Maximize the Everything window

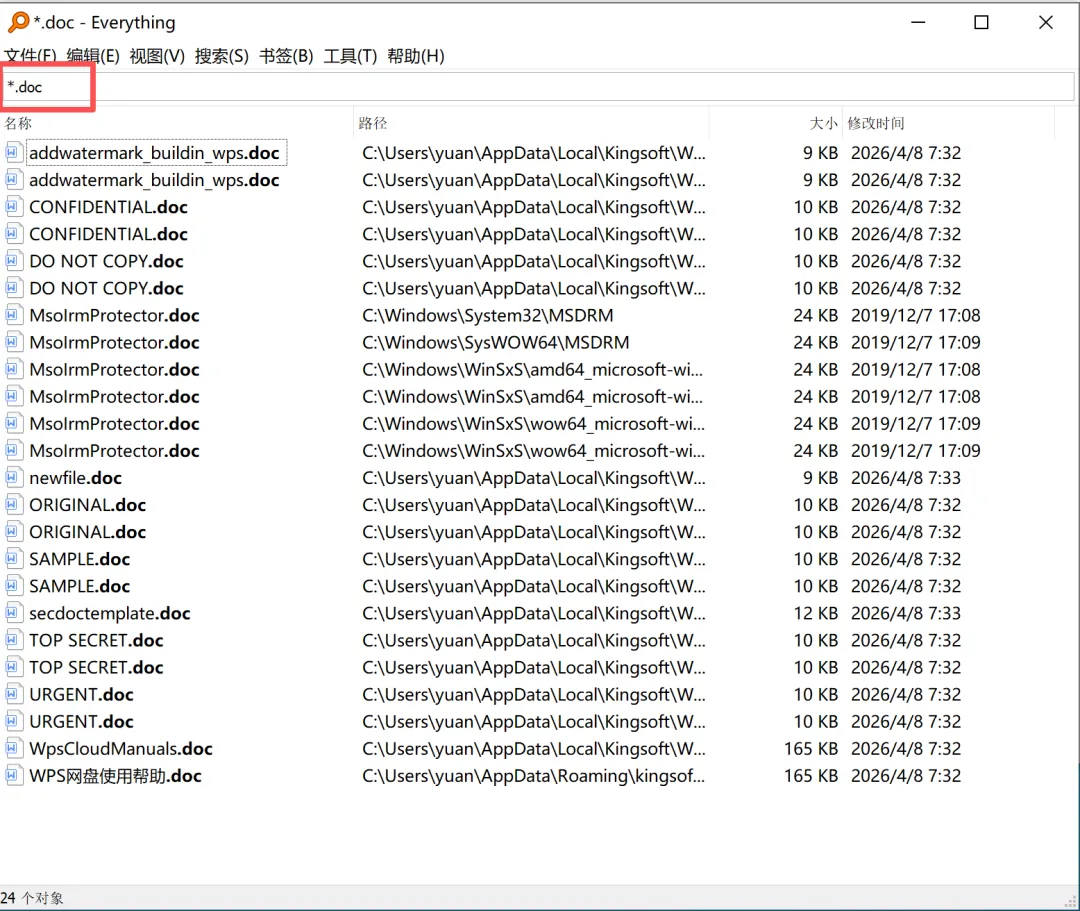tap(982, 23)
